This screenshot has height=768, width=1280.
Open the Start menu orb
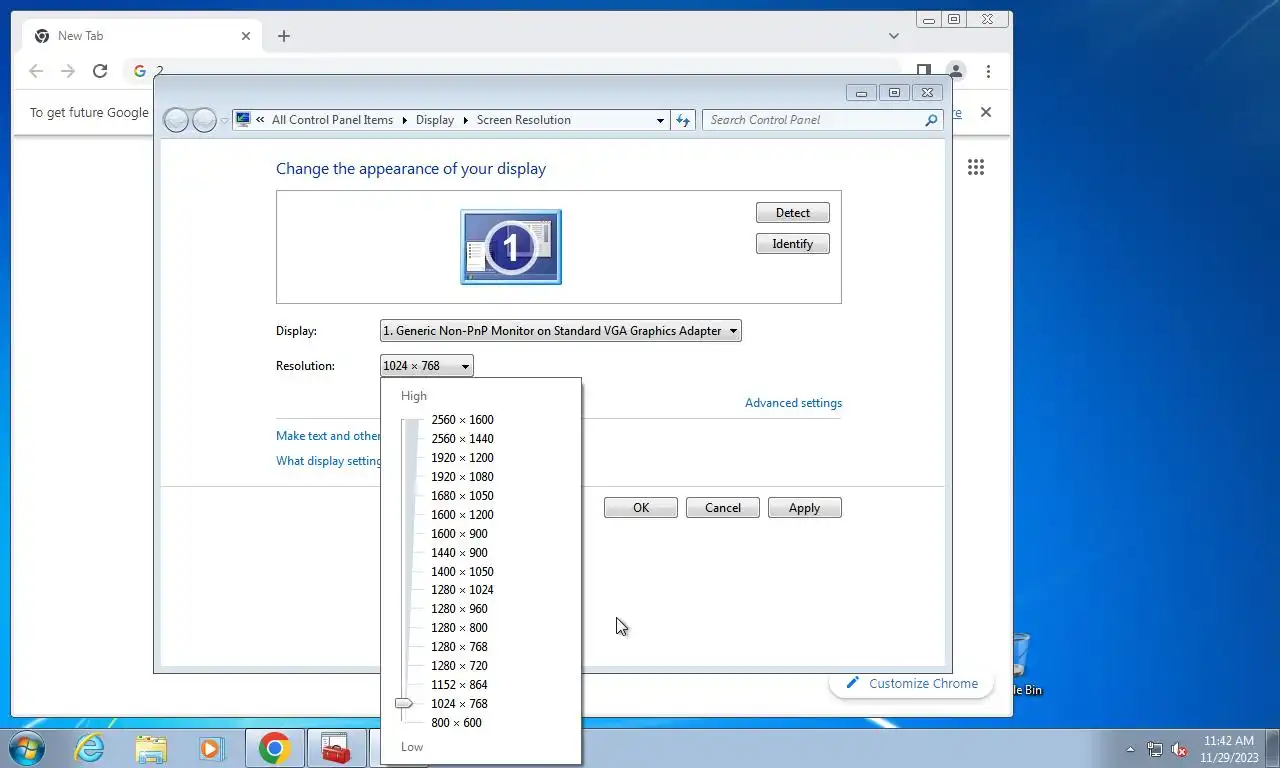point(26,748)
